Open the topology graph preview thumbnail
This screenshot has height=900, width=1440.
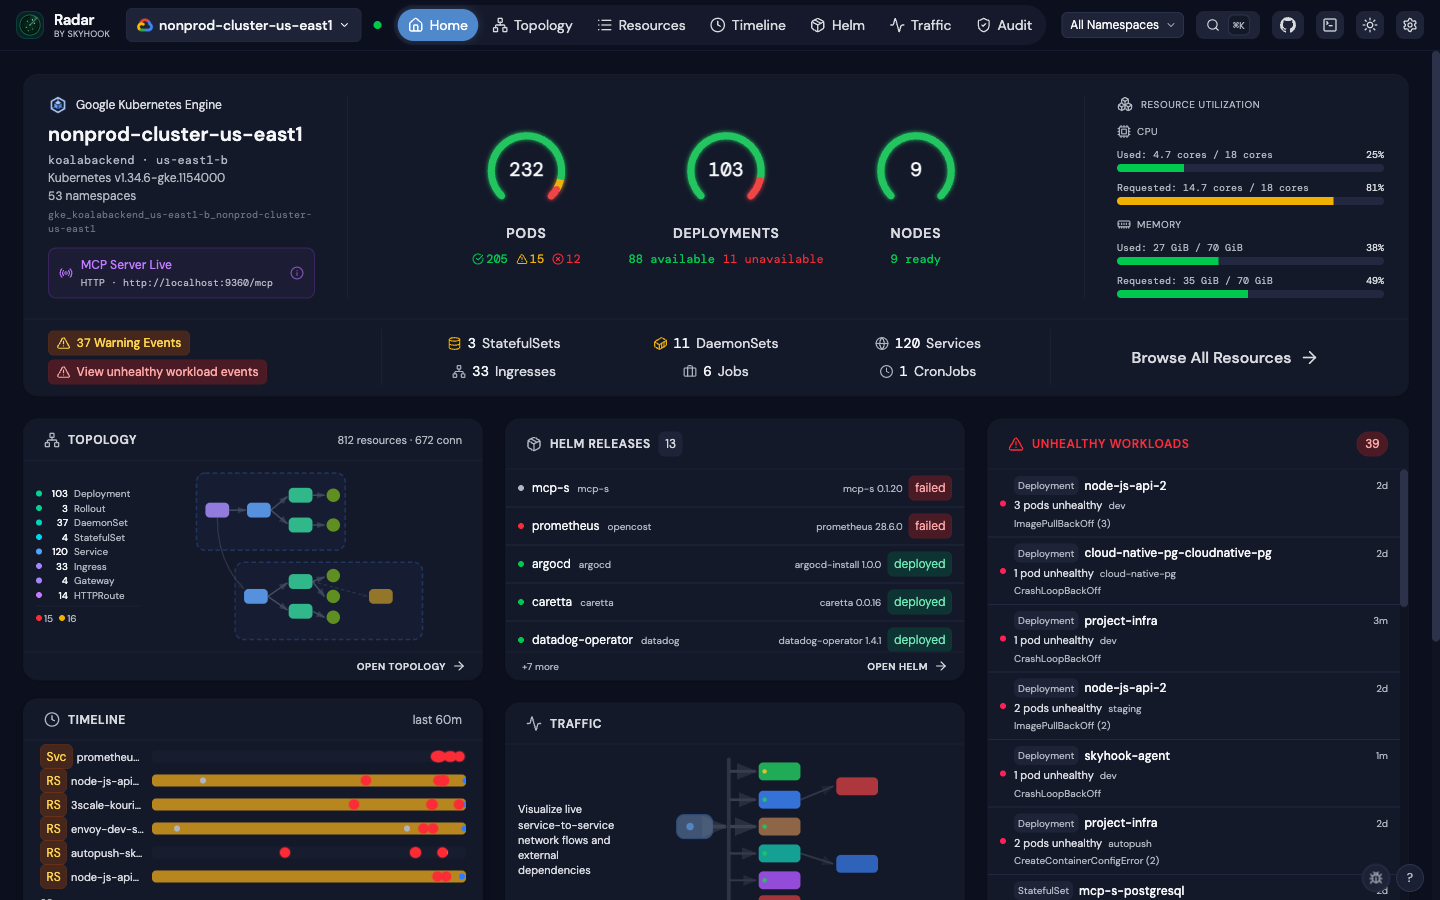309,556
